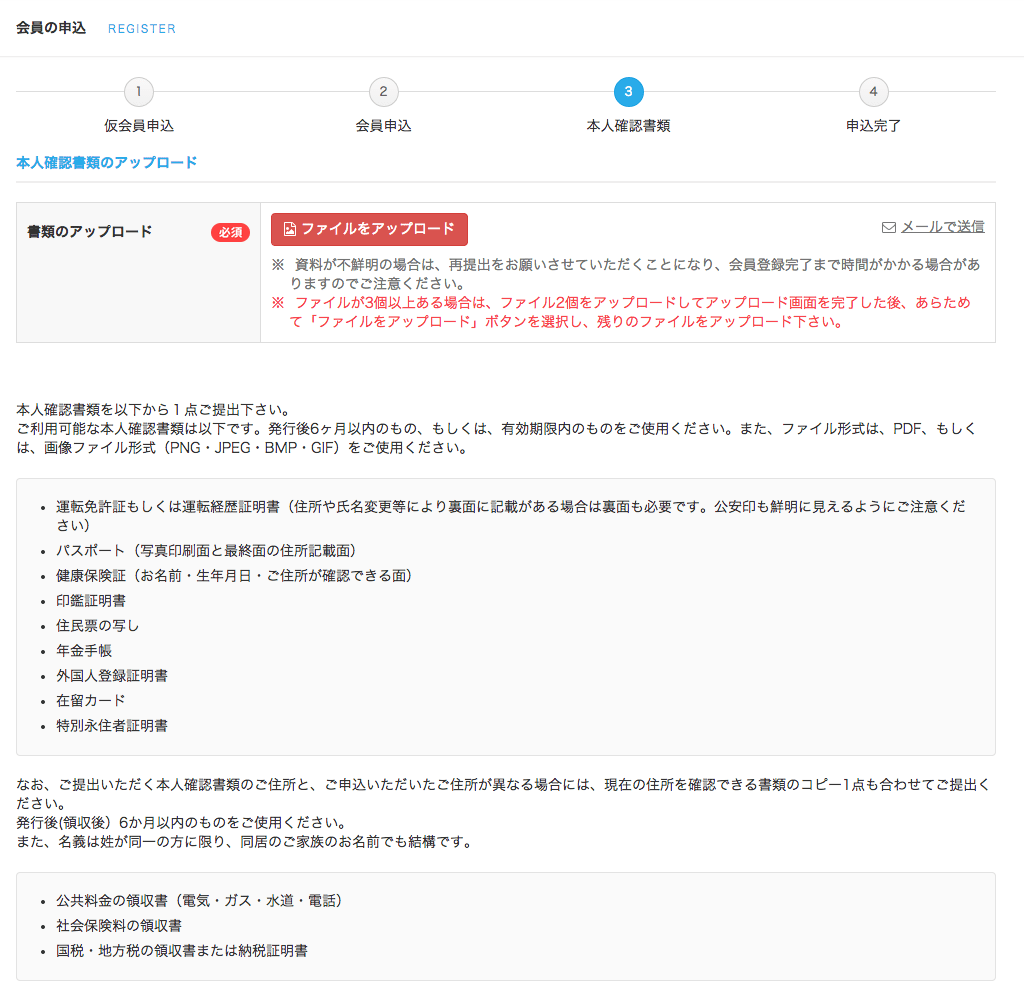This screenshot has width=1024, height=991.
Task: Click the 特別永住者証明書 list item
Action: click(112, 726)
